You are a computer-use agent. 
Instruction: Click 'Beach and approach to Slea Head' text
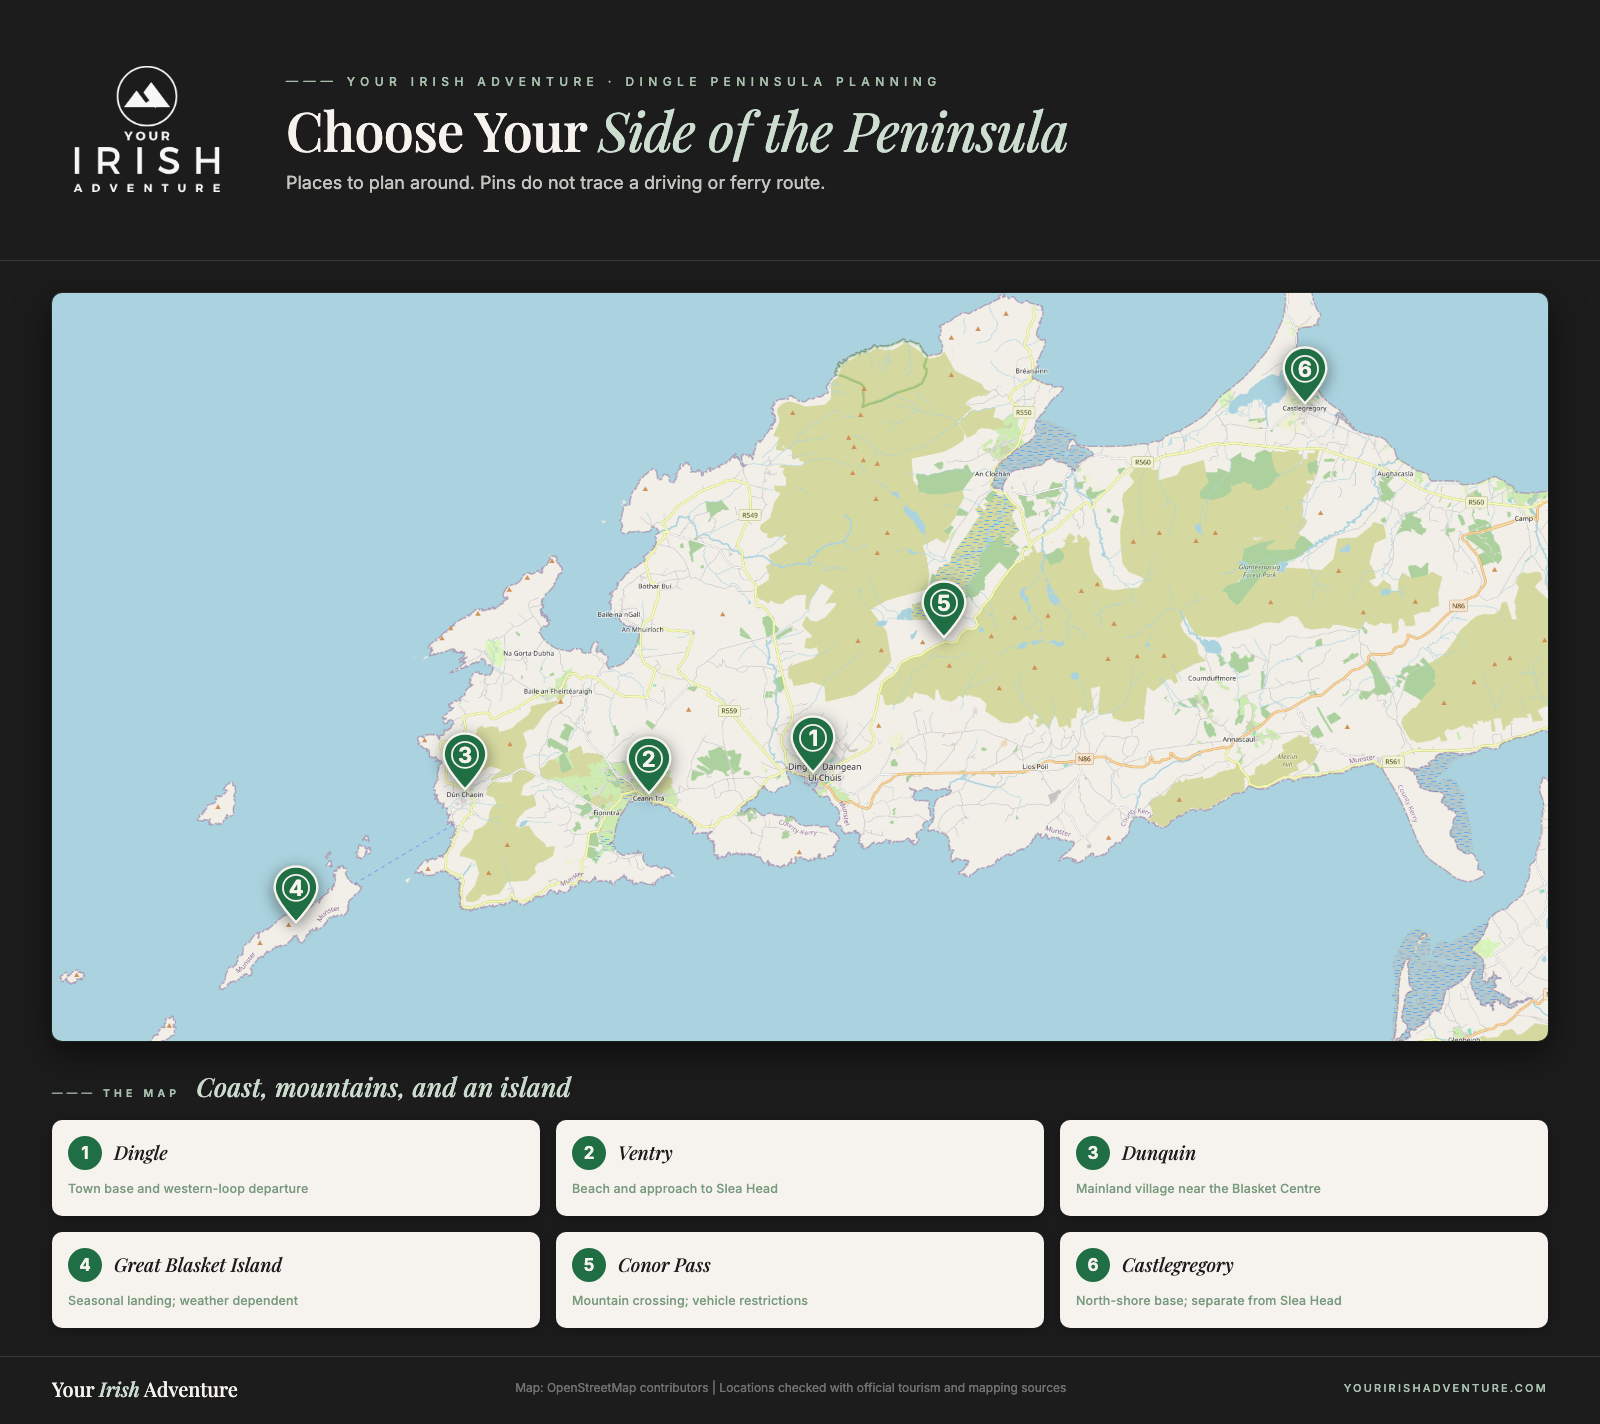[675, 1189]
